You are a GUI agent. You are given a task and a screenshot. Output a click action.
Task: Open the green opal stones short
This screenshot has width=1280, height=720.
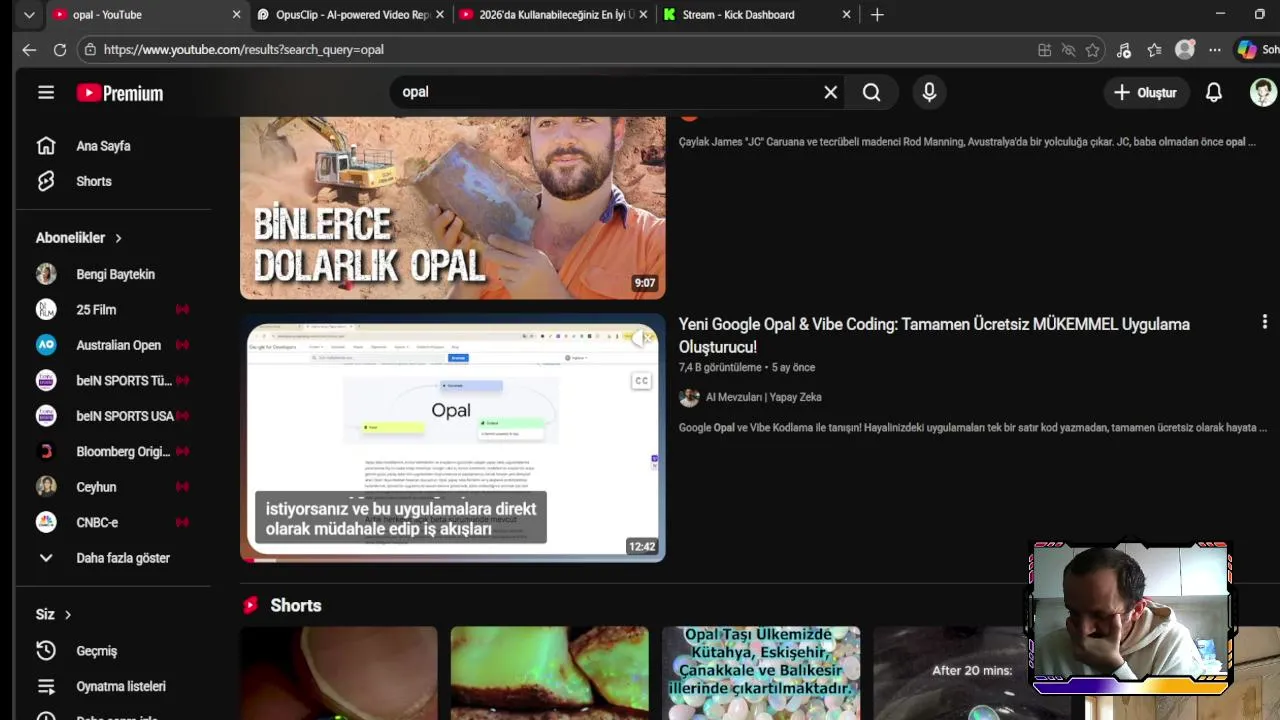coord(549,673)
